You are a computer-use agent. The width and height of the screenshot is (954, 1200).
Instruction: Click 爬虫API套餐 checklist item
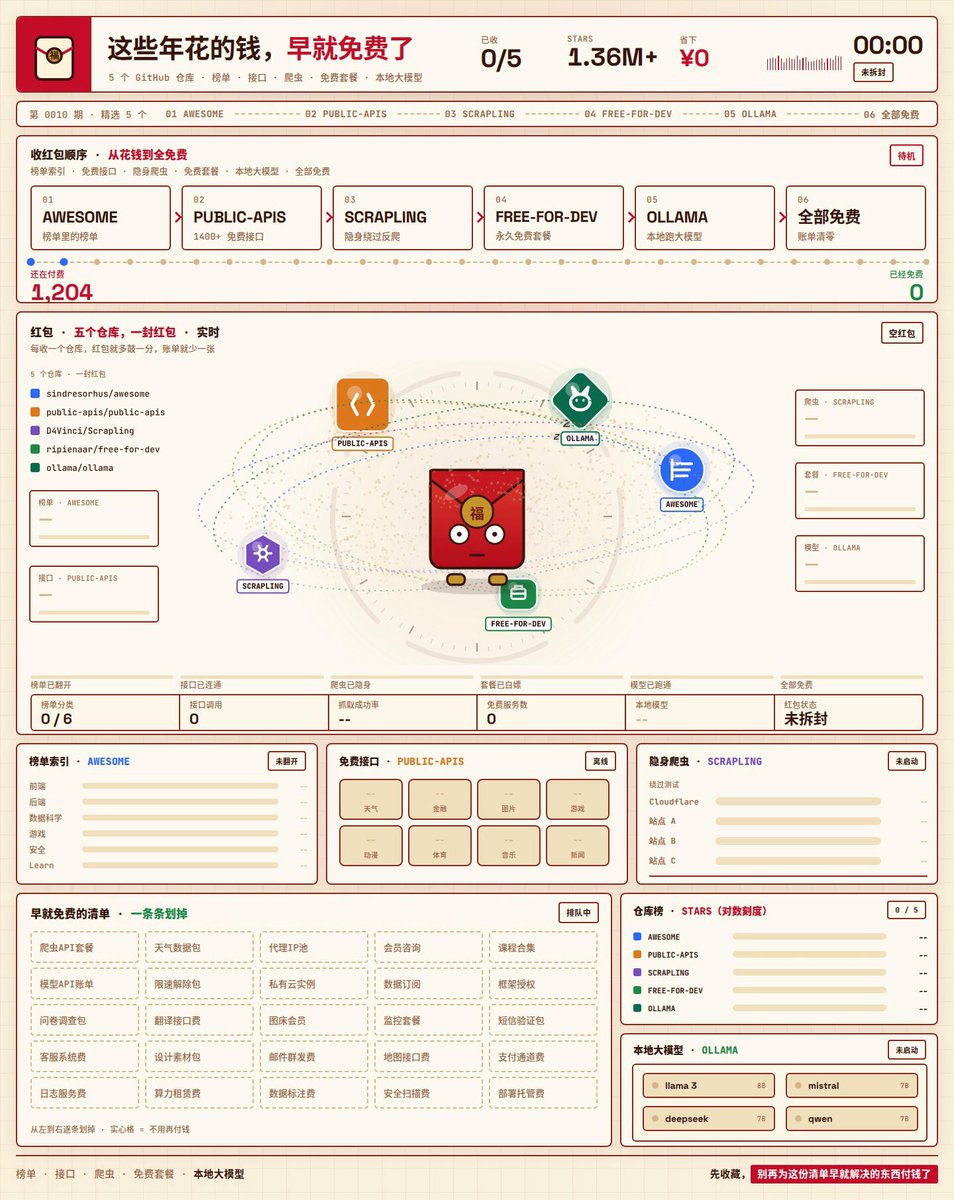tap(84, 948)
